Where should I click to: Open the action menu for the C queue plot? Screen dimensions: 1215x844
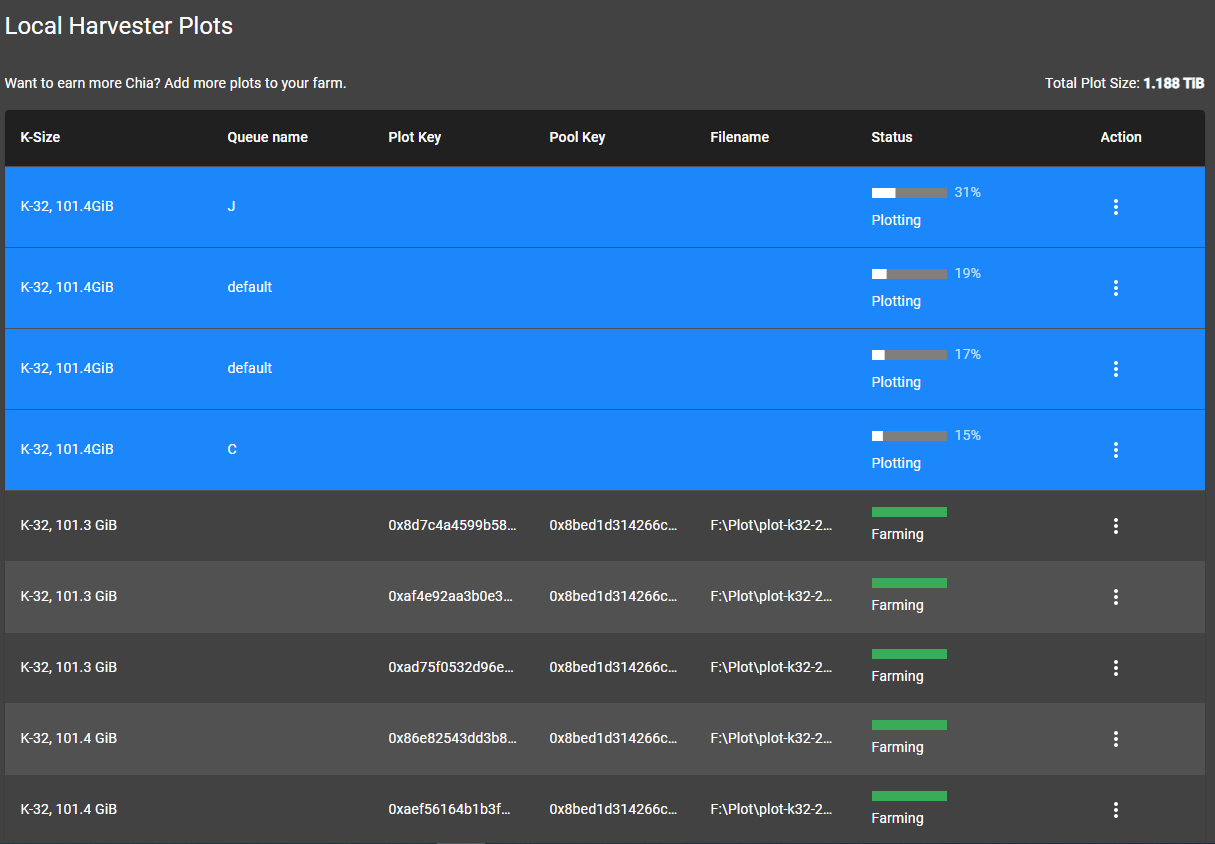click(x=1116, y=450)
